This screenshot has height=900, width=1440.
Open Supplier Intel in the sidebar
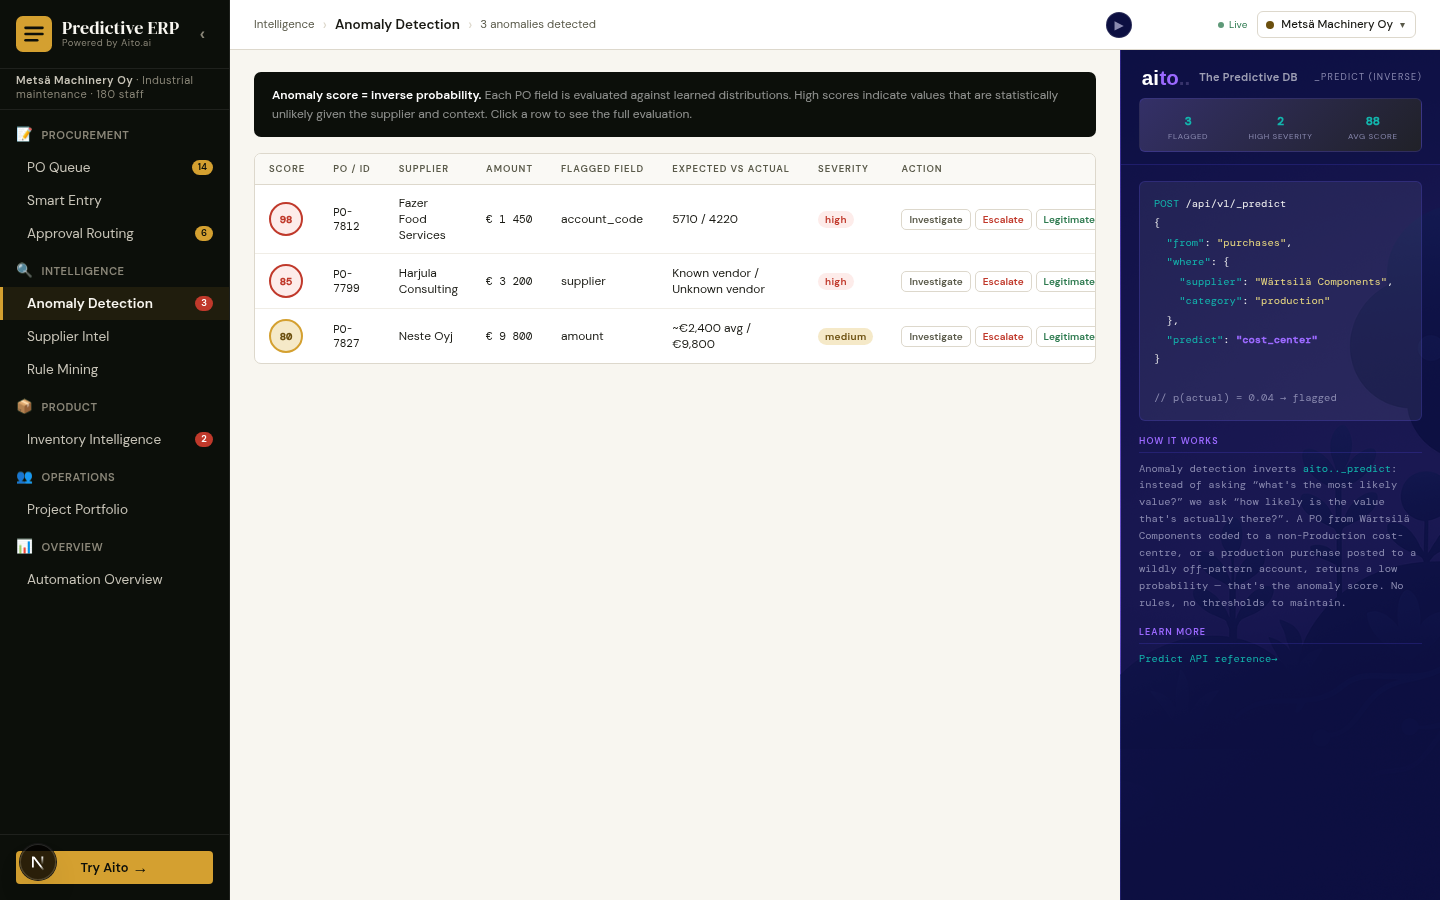115,336
